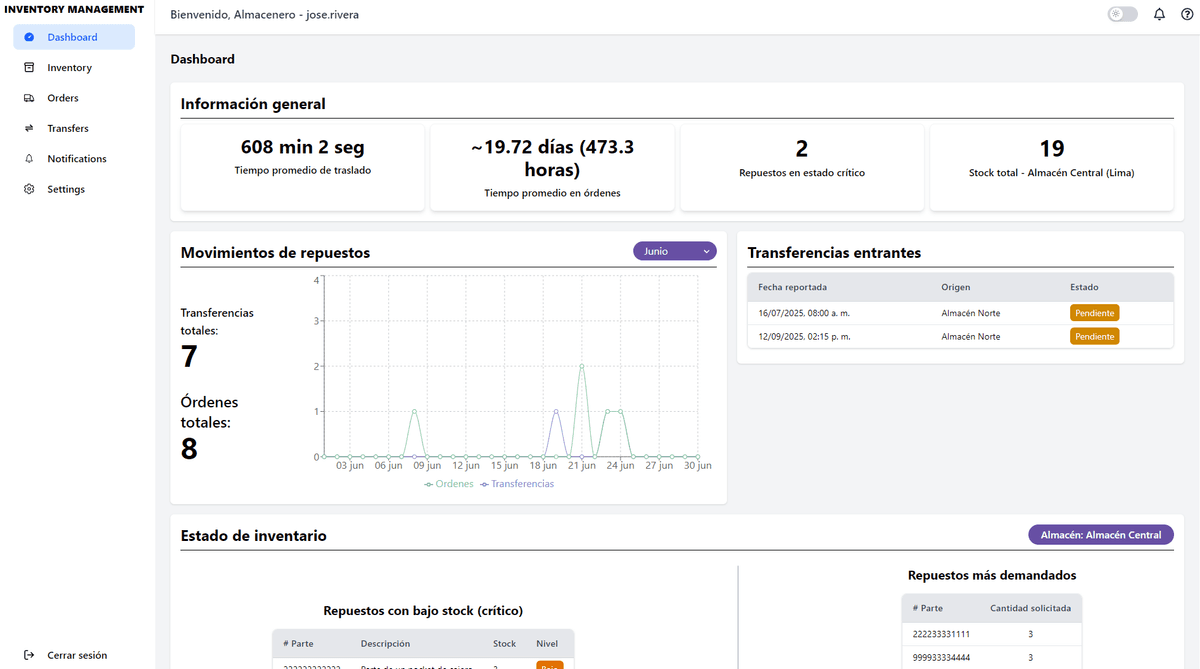Click Pendiente badge for 12/09/2025 transfer
Image resolution: width=1200 pixels, height=669 pixels.
coord(1095,337)
